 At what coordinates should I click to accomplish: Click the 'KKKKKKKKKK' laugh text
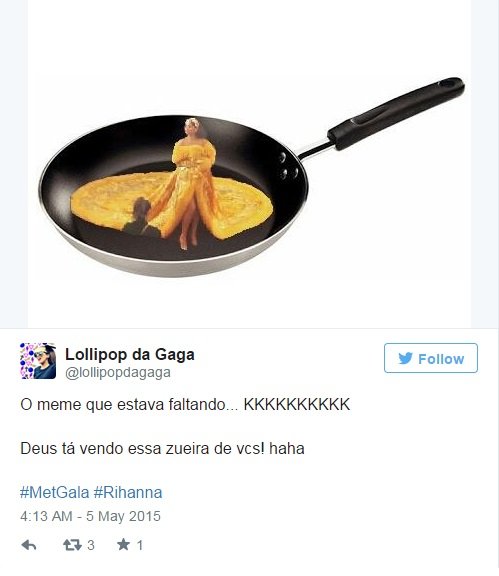(x=297, y=404)
